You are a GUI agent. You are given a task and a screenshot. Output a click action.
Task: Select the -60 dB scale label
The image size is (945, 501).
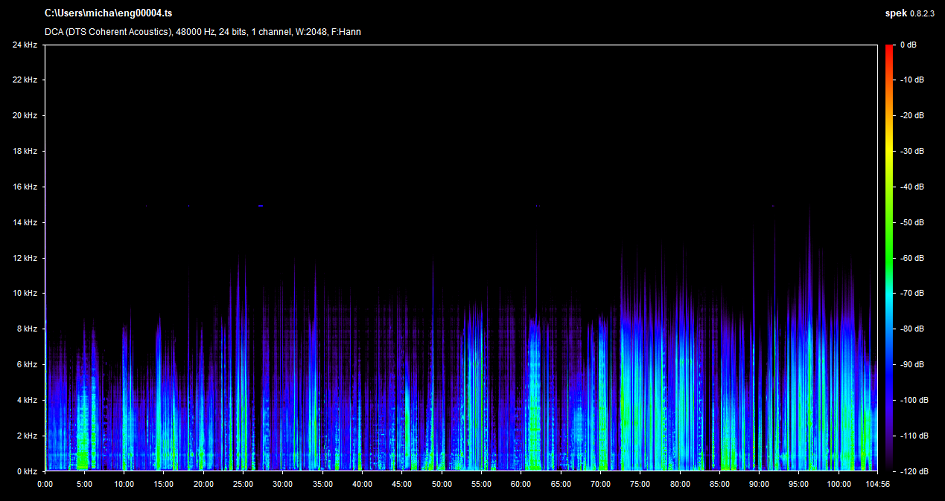click(911, 258)
